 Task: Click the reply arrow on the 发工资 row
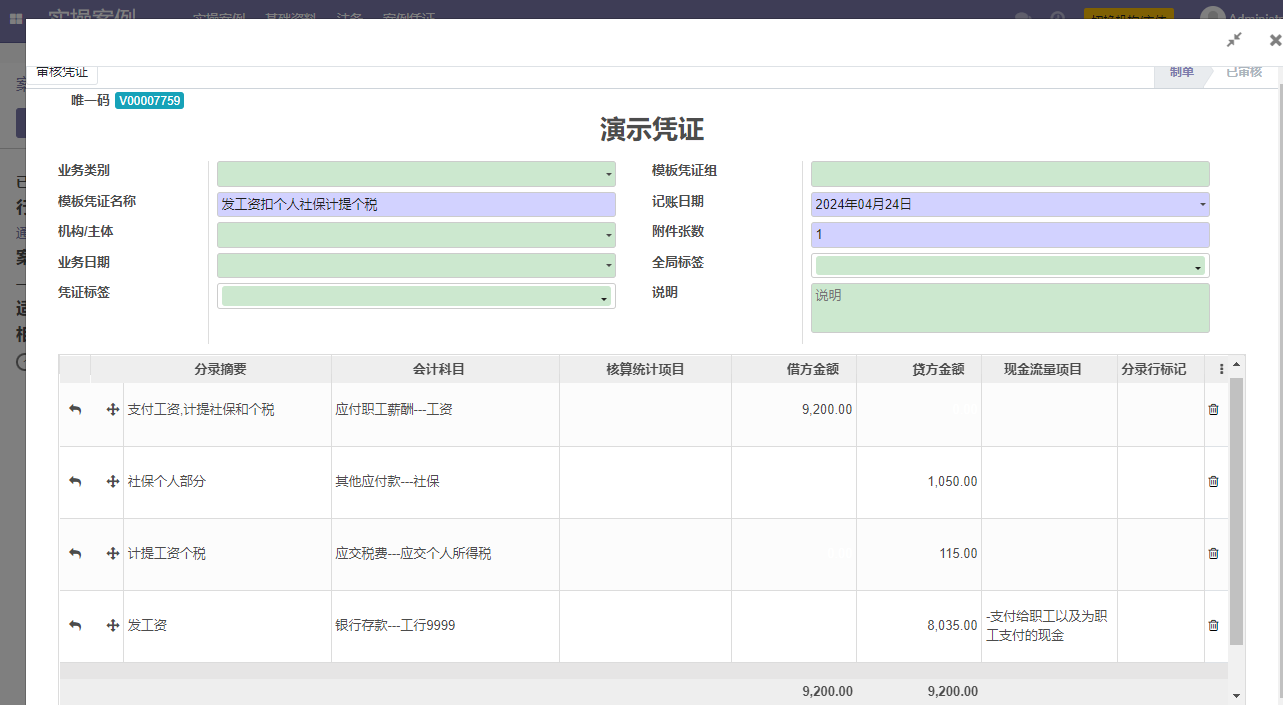(x=75, y=625)
